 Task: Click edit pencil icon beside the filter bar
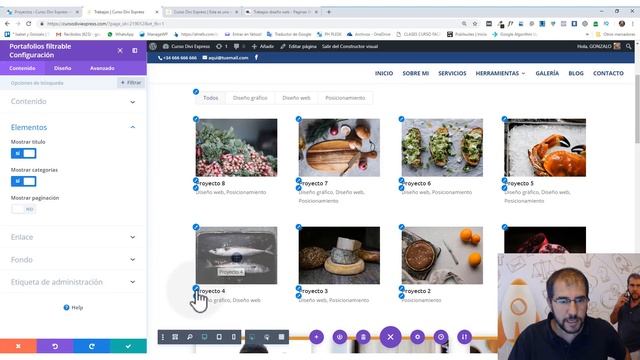[196, 92]
